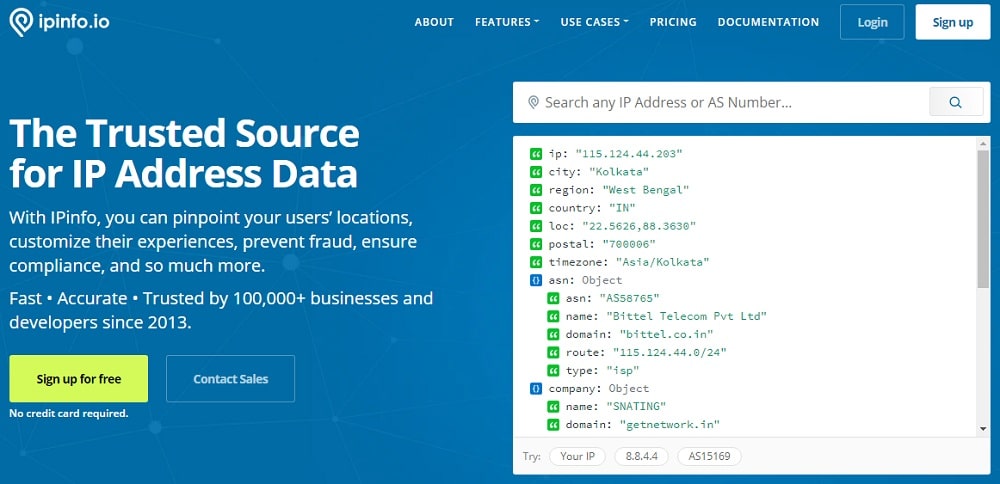Click the object braces icon beside asn

[536, 280]
